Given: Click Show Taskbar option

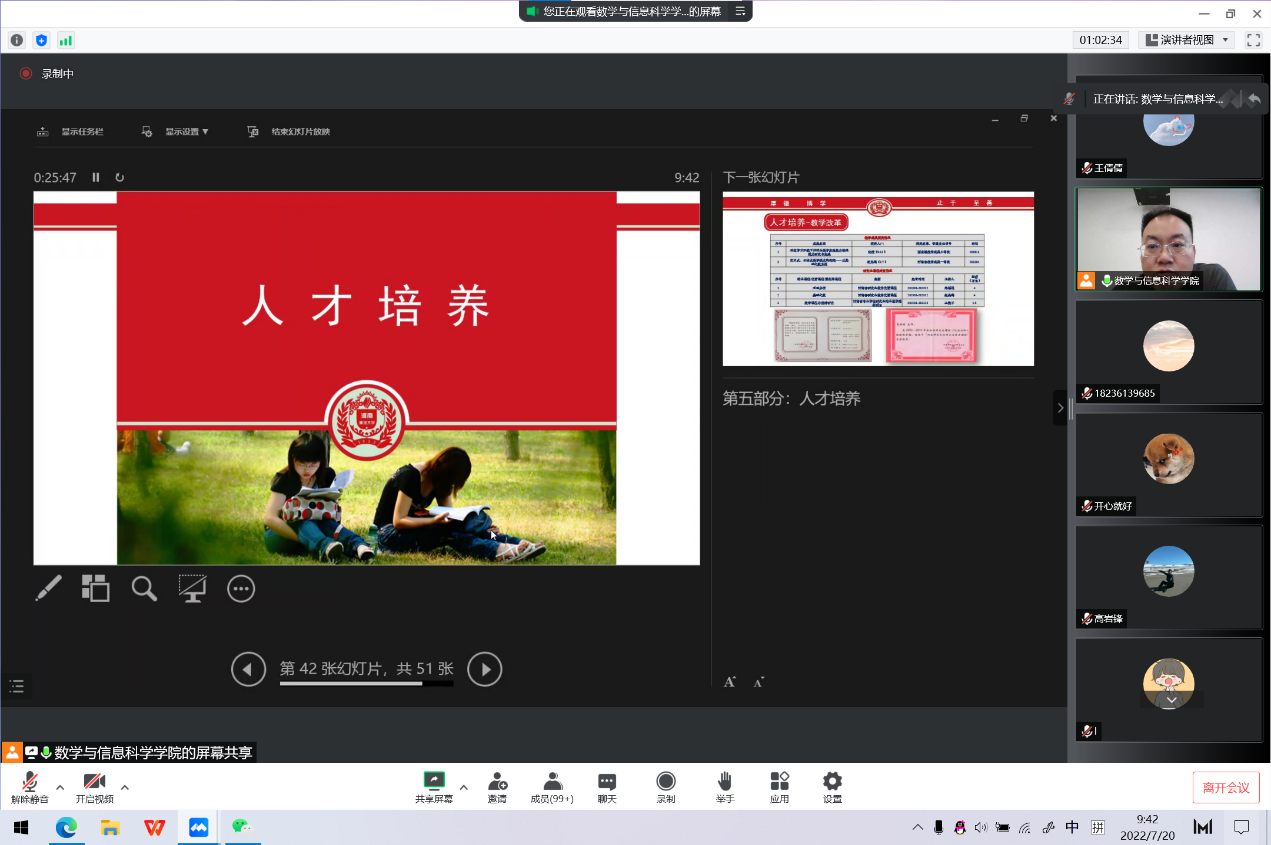Looking at the screenshot, I should pyautogui.click(x=71, y=131).
